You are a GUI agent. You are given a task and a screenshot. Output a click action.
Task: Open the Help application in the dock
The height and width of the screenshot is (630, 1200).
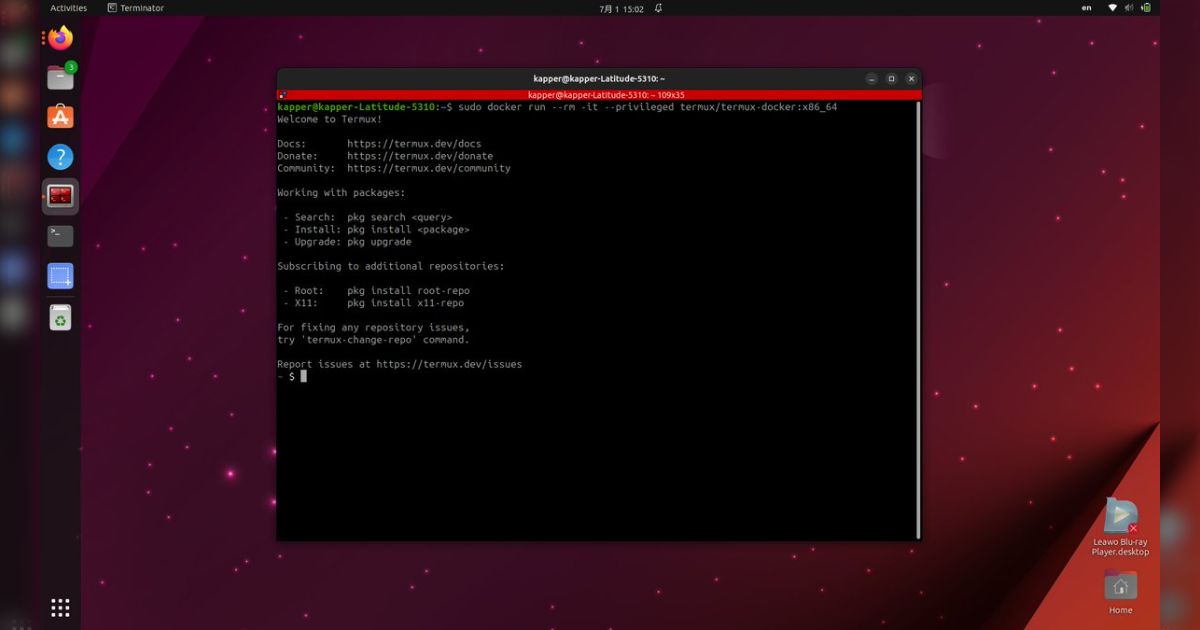(59, 156)
